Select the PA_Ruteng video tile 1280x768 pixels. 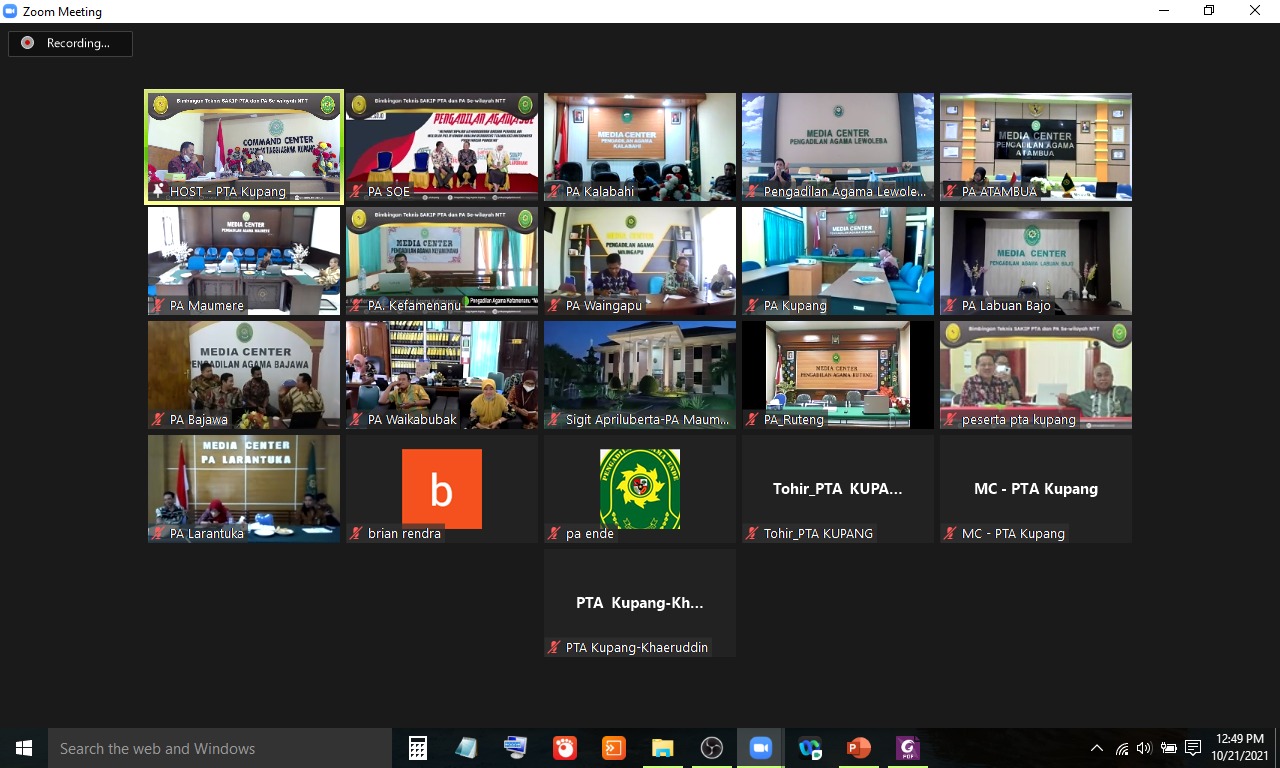tap(838, 375)
